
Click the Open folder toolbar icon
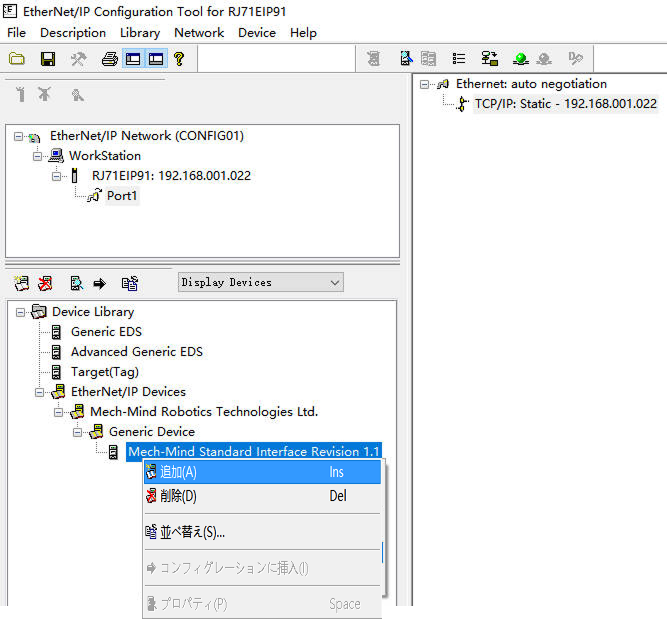(17, 59)
